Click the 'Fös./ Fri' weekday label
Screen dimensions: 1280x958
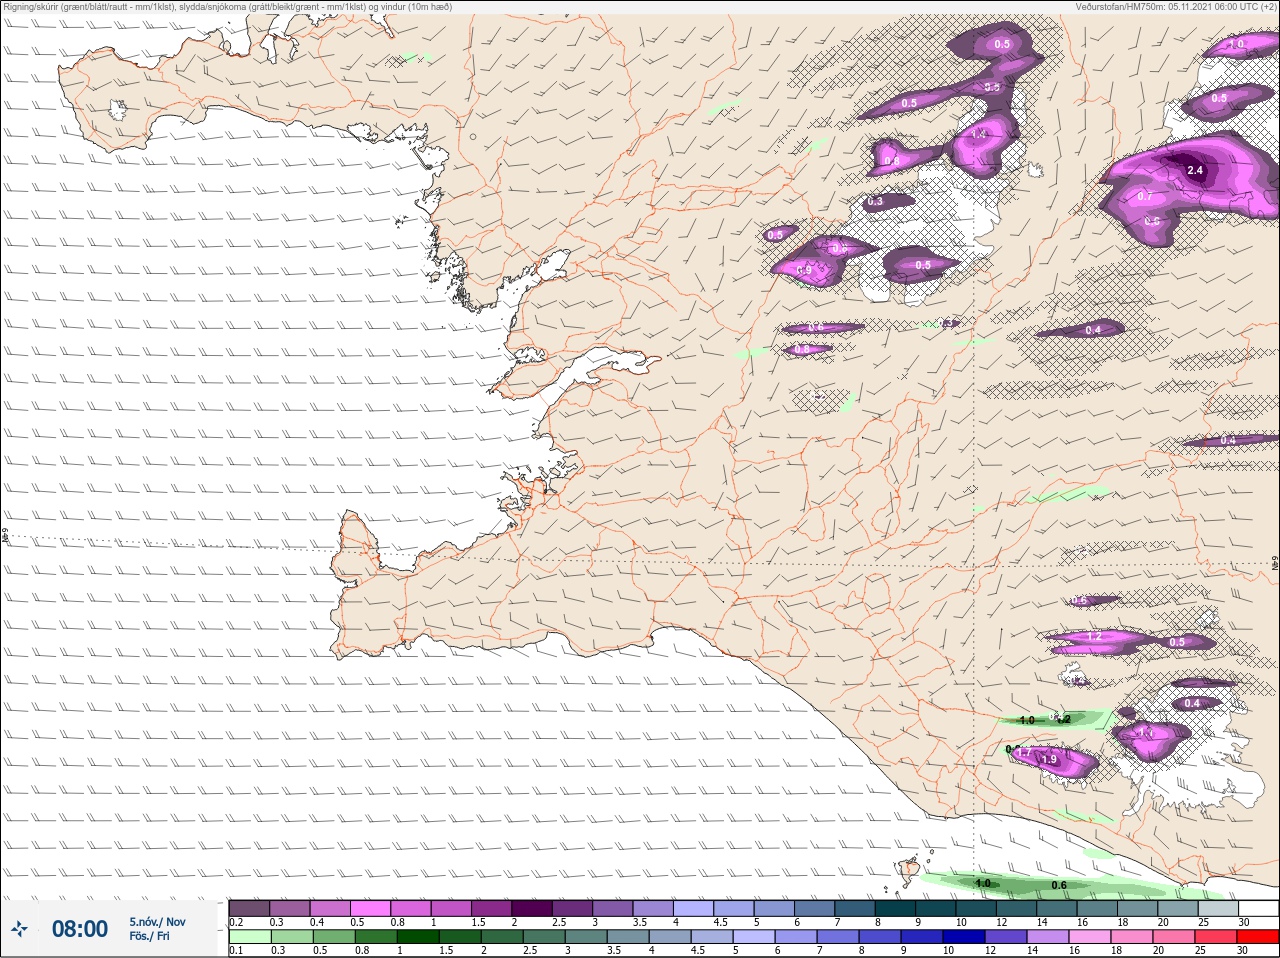coord(149,936)
